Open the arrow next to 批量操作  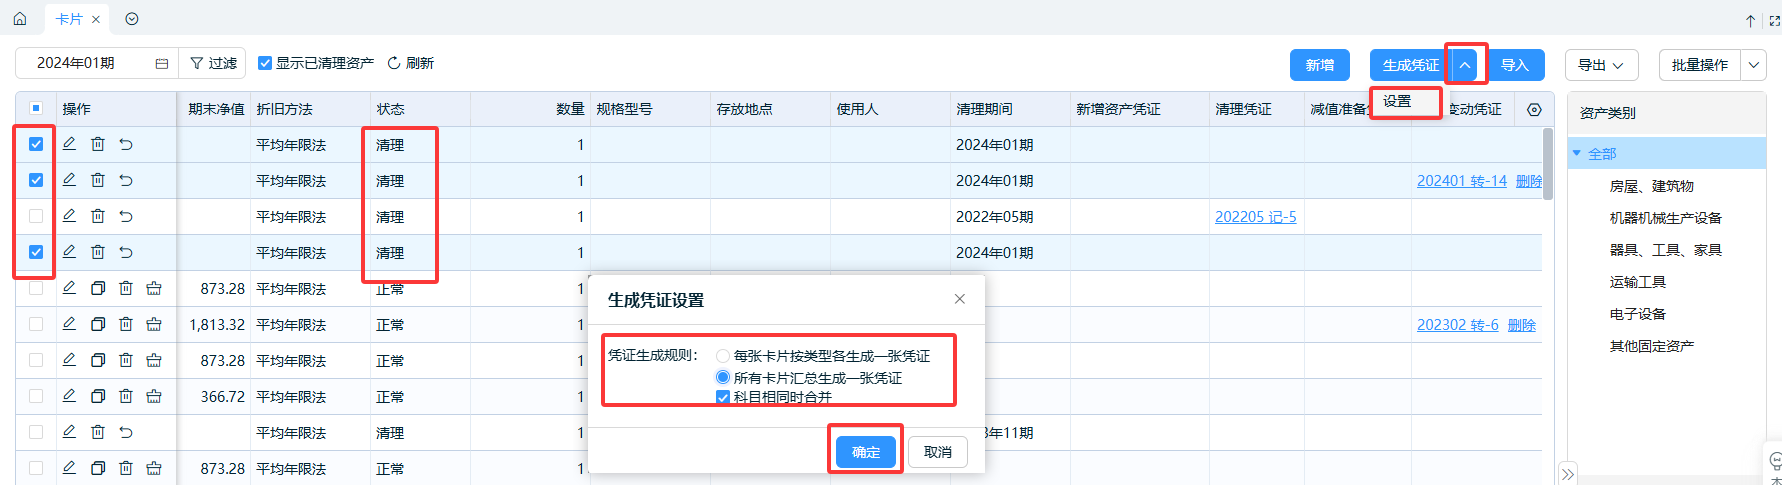(x=1754, y=65)
